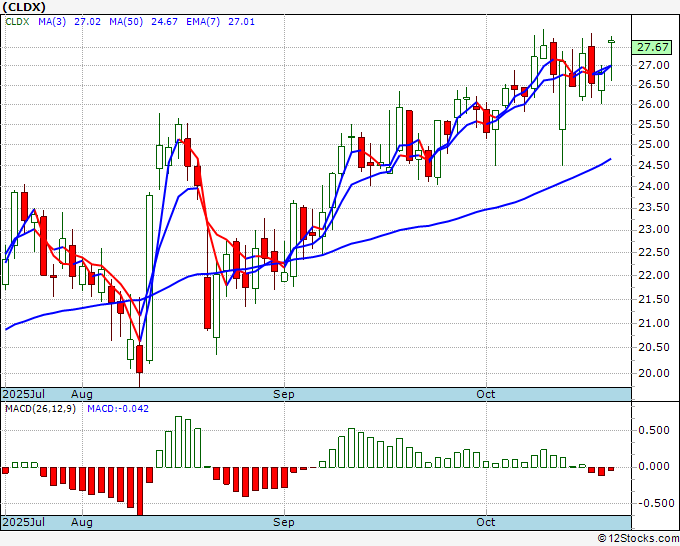Click 2025Jul on the price chart timeline
680x546 pixels.
click(x=24, y=394)
